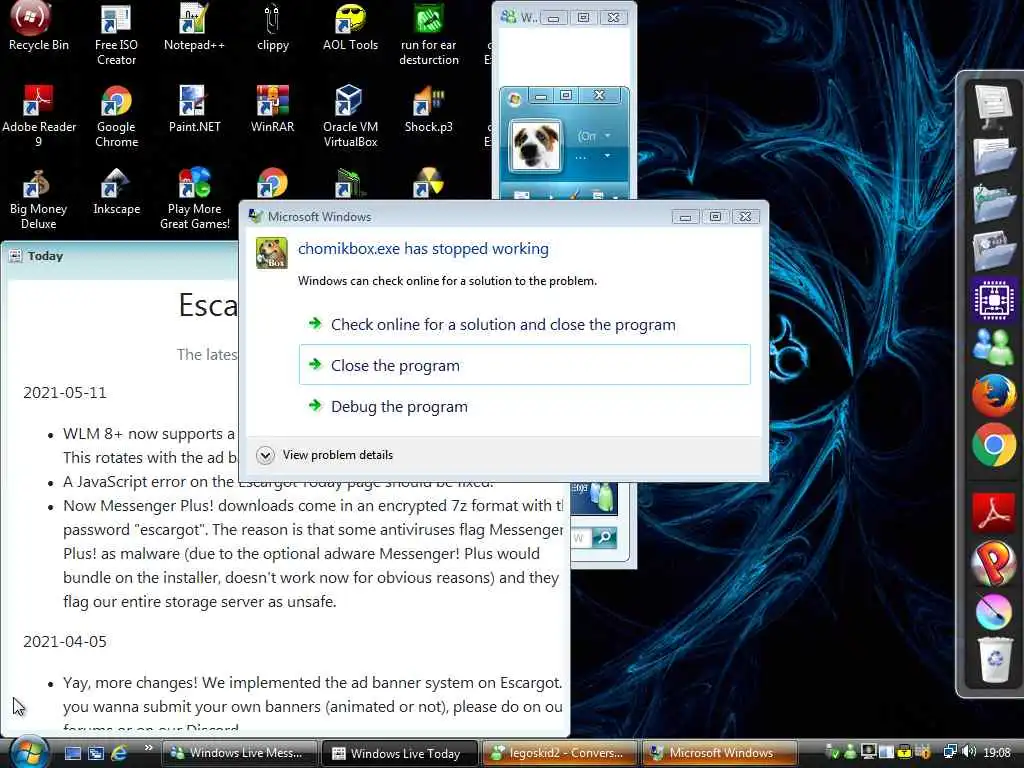
Task: Click the network tray icon
Action: 950,752
